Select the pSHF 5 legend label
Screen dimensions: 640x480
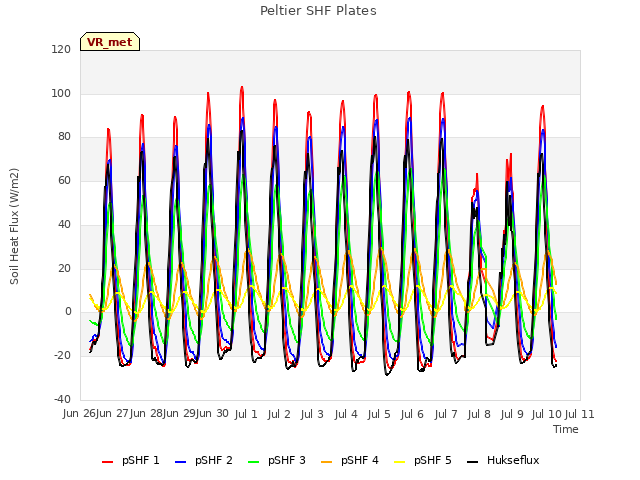(x=433, y=460)
